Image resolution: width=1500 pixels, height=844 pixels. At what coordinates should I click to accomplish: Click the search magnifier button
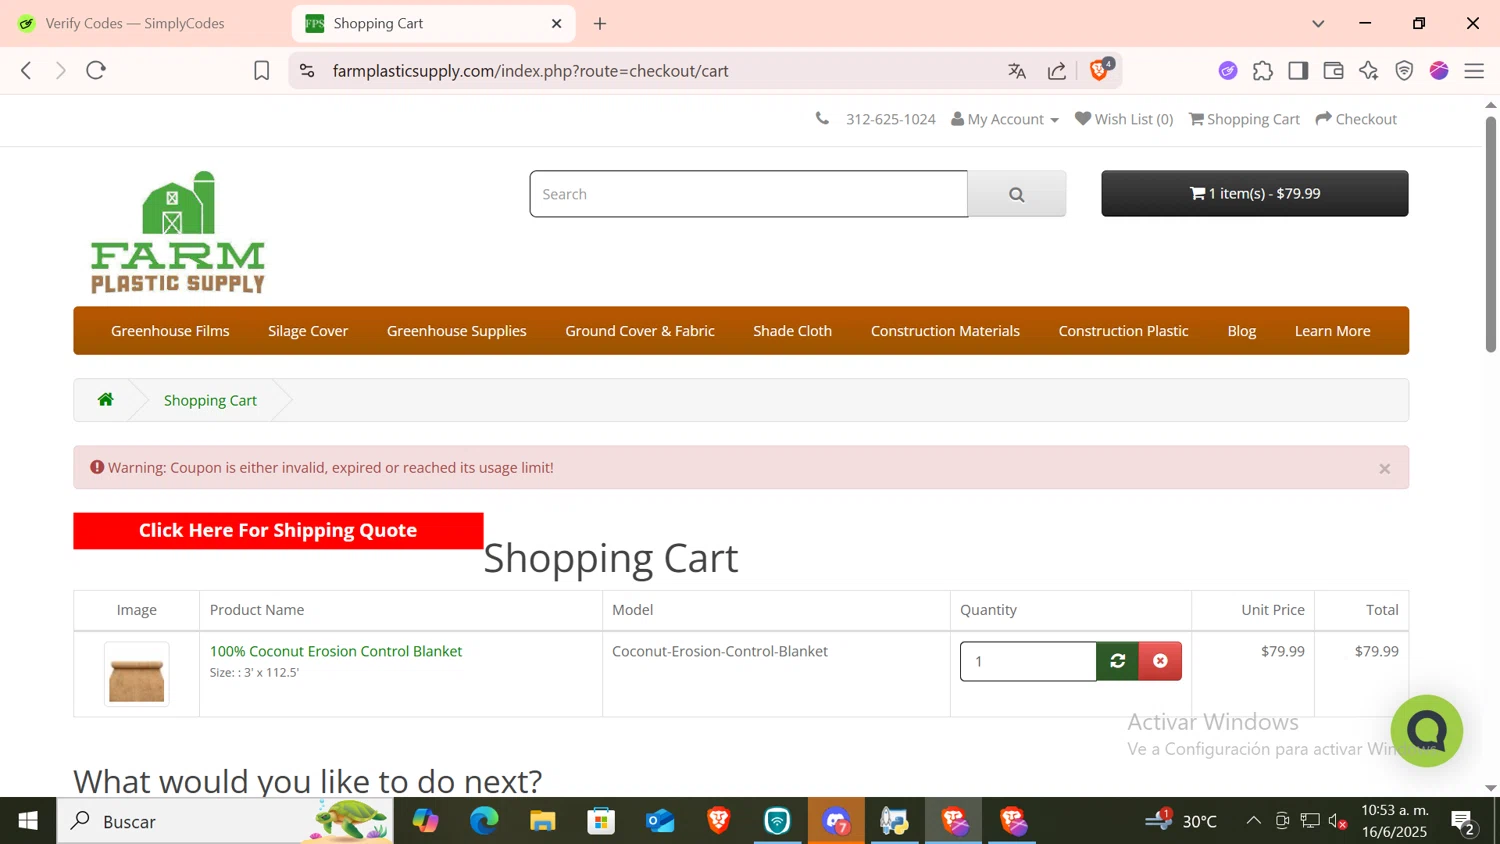(x=1017, y=194)
